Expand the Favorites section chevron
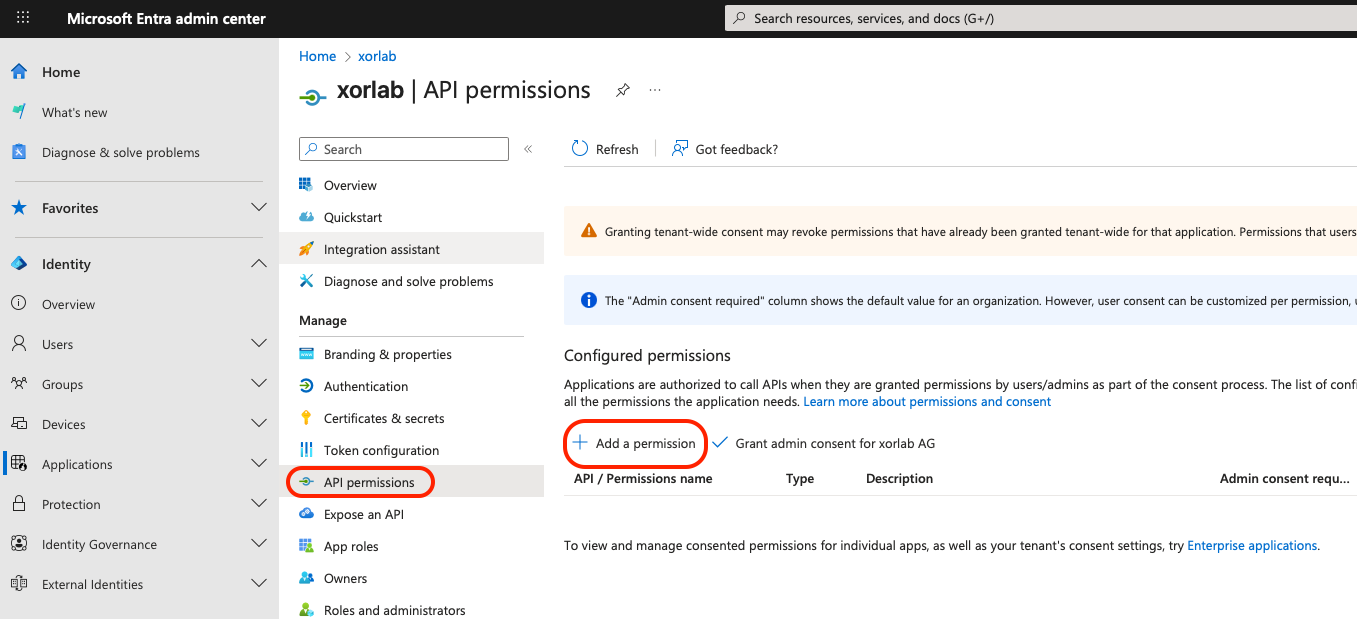Image resolution: width=1357 pixels, height=619 pixels. [x=258, y=208]
